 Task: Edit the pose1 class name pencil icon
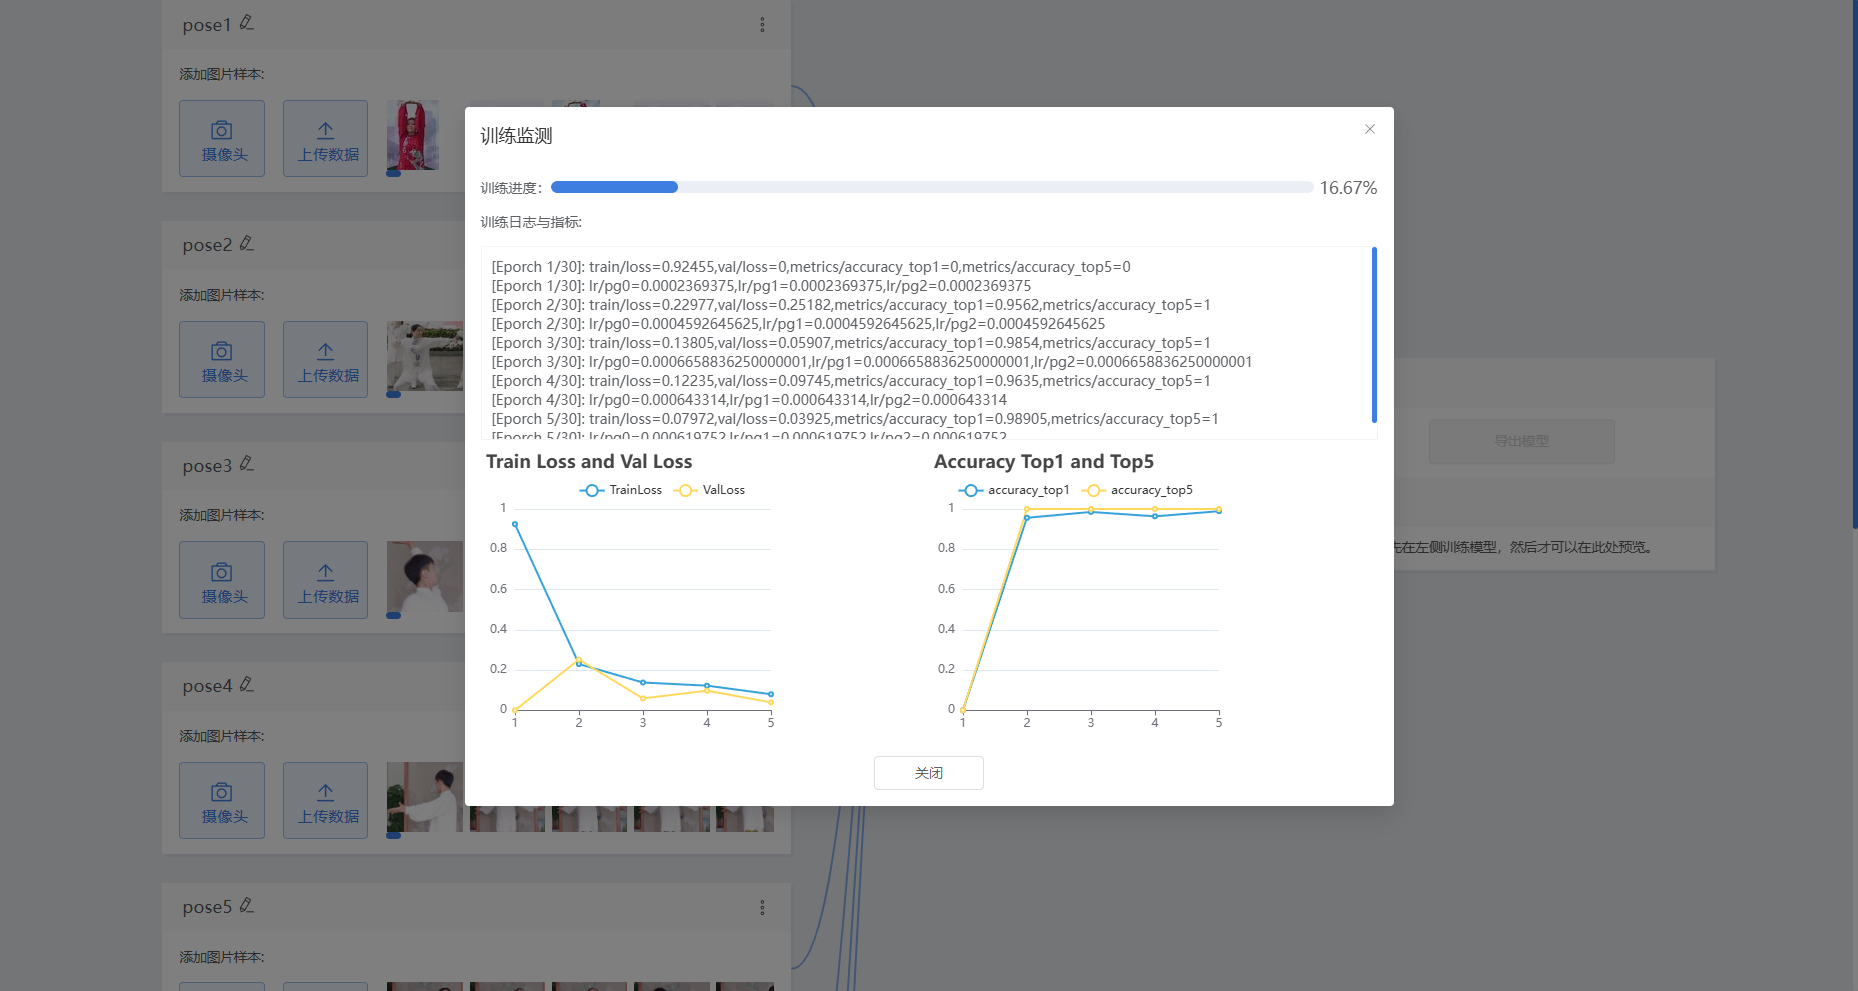[x=247, y=23]
